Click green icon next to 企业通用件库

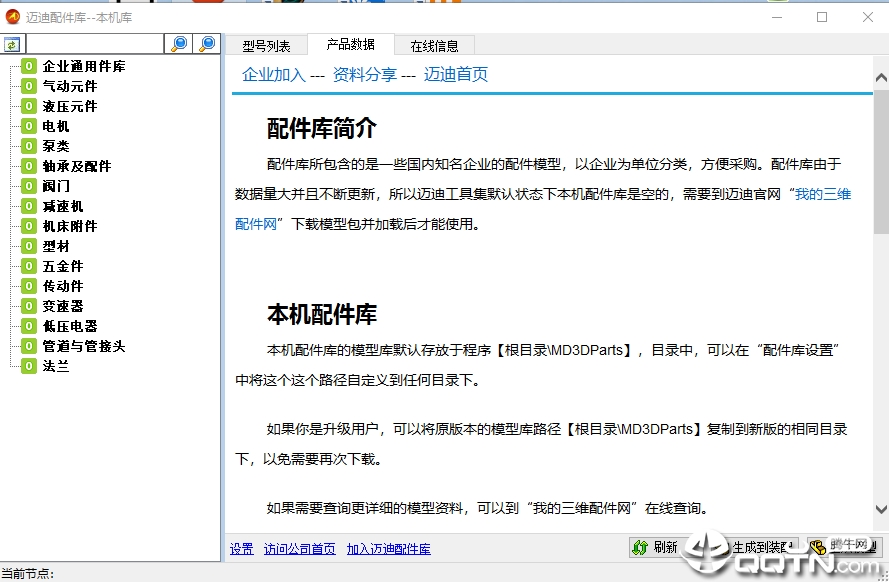29,66
